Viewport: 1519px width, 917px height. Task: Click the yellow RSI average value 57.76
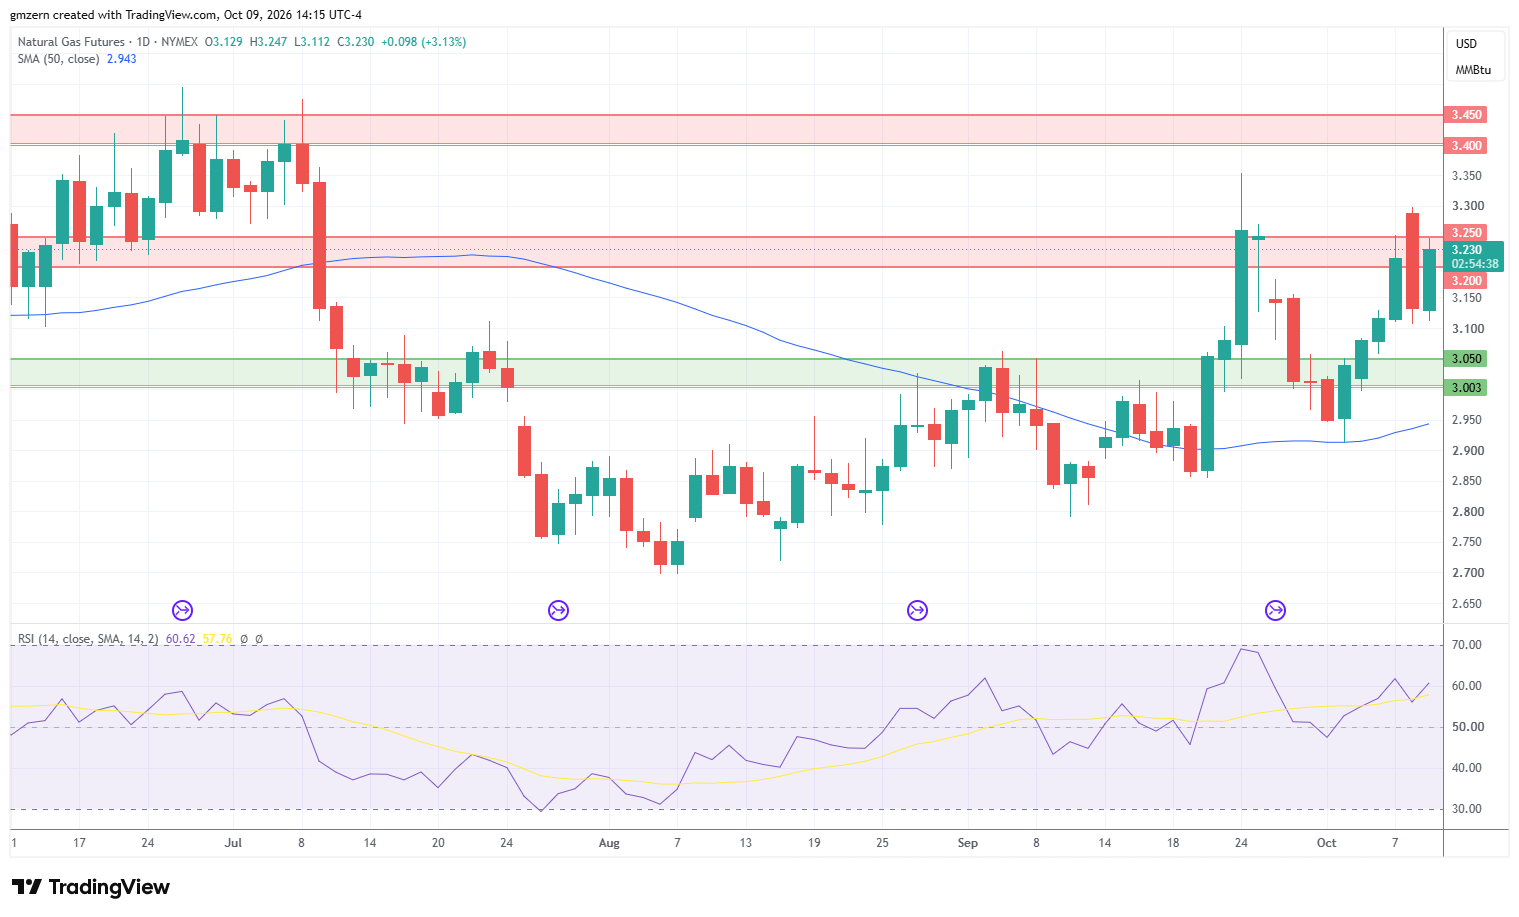point(217,639)
